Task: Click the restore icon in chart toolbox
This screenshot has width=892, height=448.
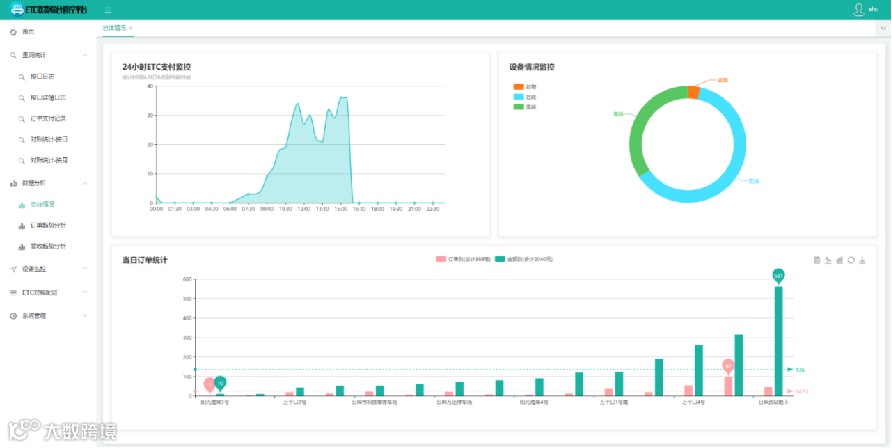Action: click(x=851, y=260)
